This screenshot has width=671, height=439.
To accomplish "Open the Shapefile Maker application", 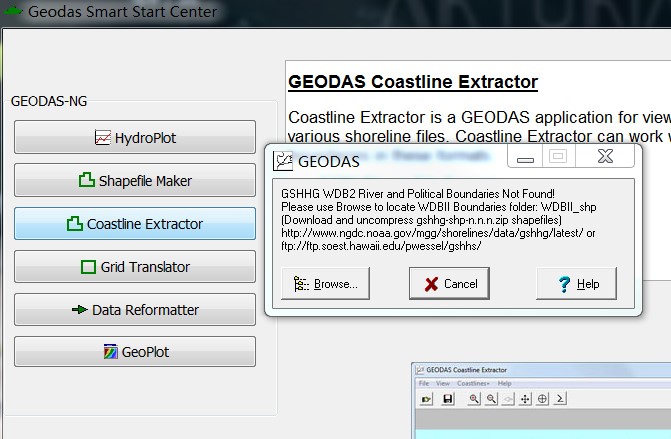I will (135, 180).
